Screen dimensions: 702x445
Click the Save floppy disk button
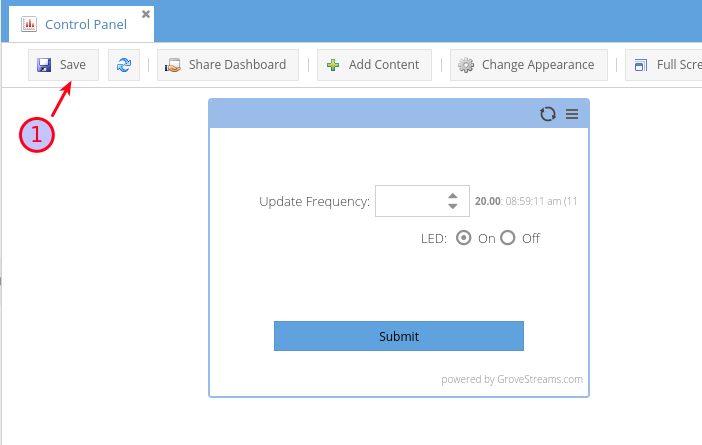[x=62, y=65]
